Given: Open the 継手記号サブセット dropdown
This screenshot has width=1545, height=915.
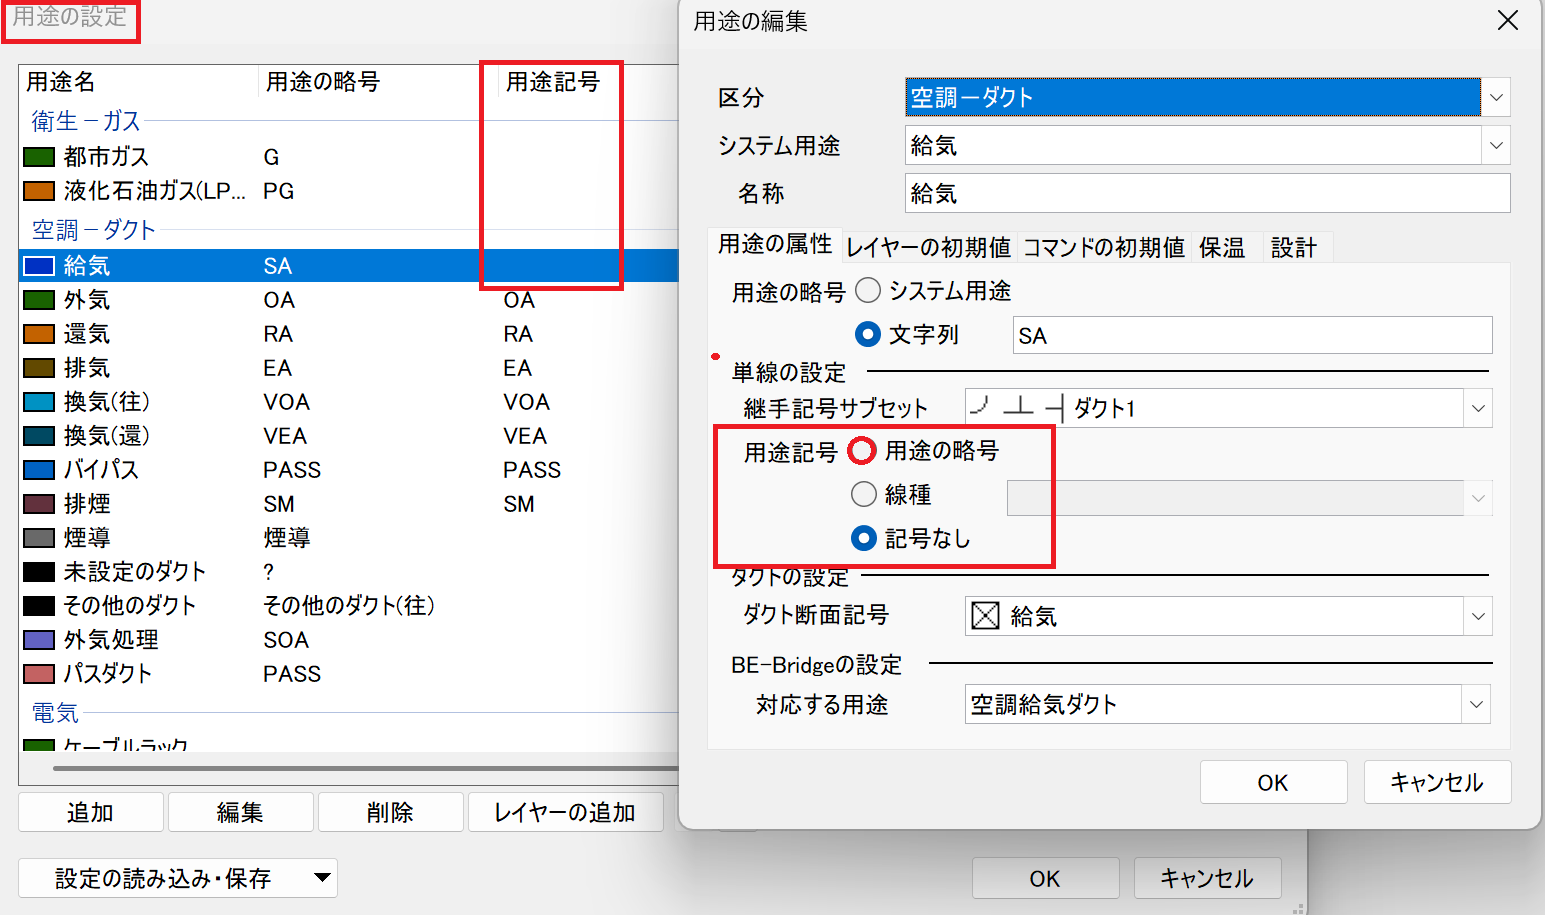Looking at the screenshot, I should click(1477, 408).
